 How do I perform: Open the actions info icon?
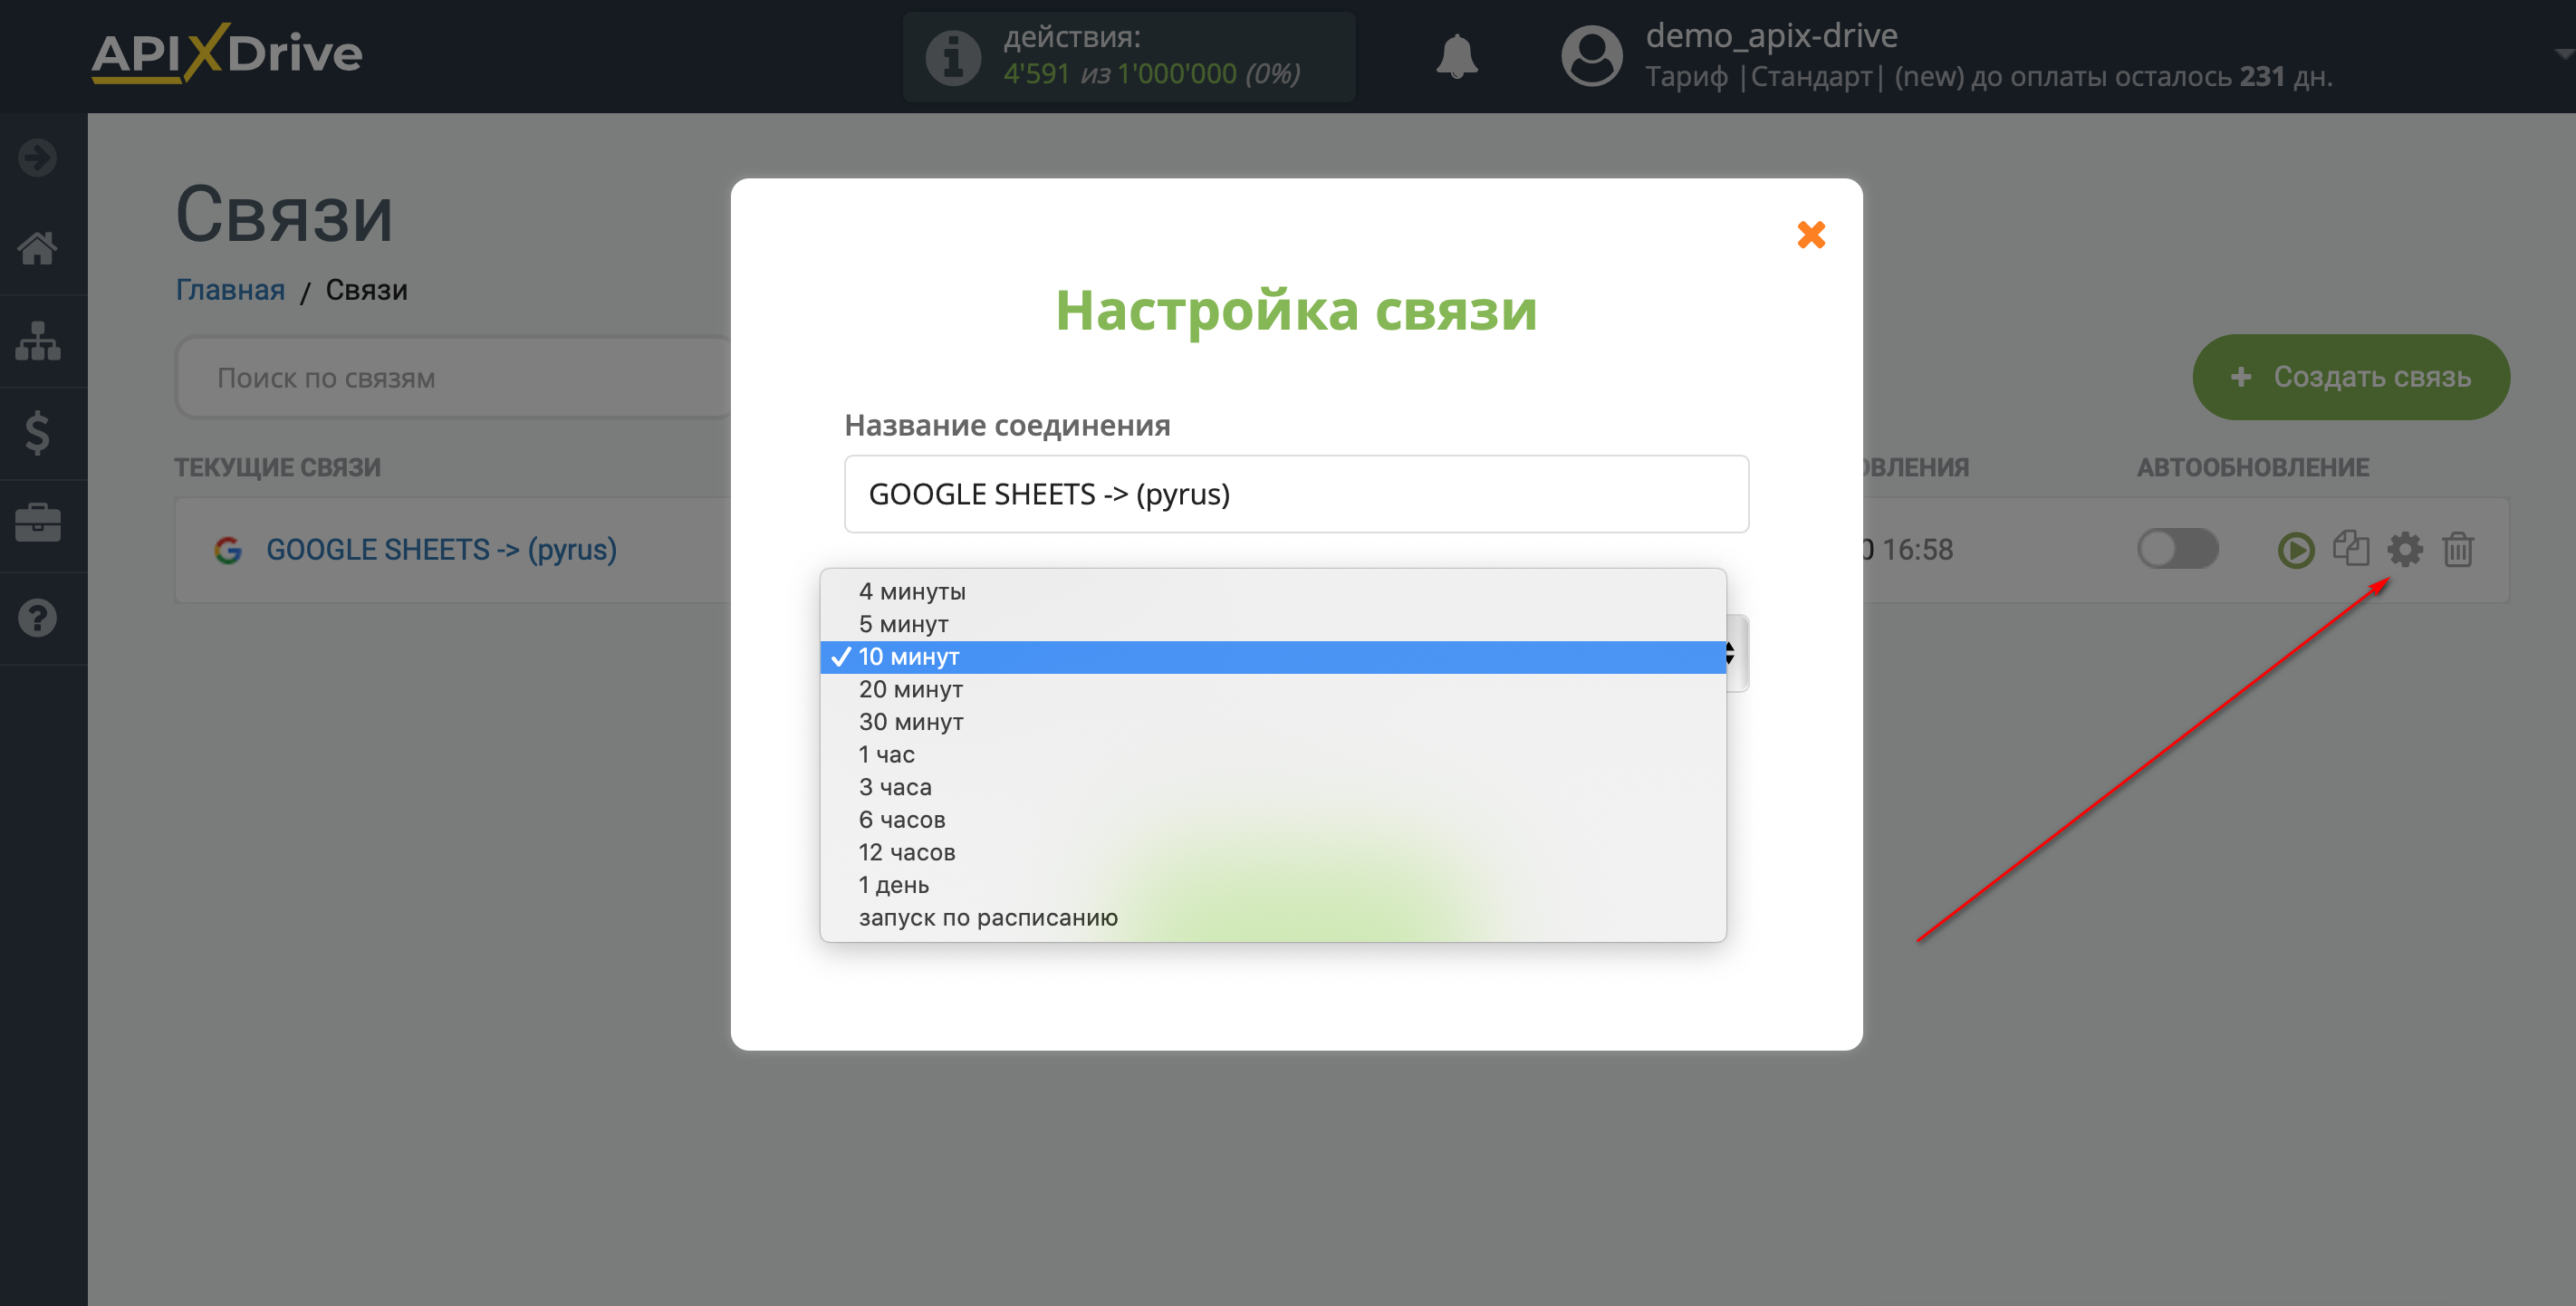pyautogui.click(x=953, y=57)
